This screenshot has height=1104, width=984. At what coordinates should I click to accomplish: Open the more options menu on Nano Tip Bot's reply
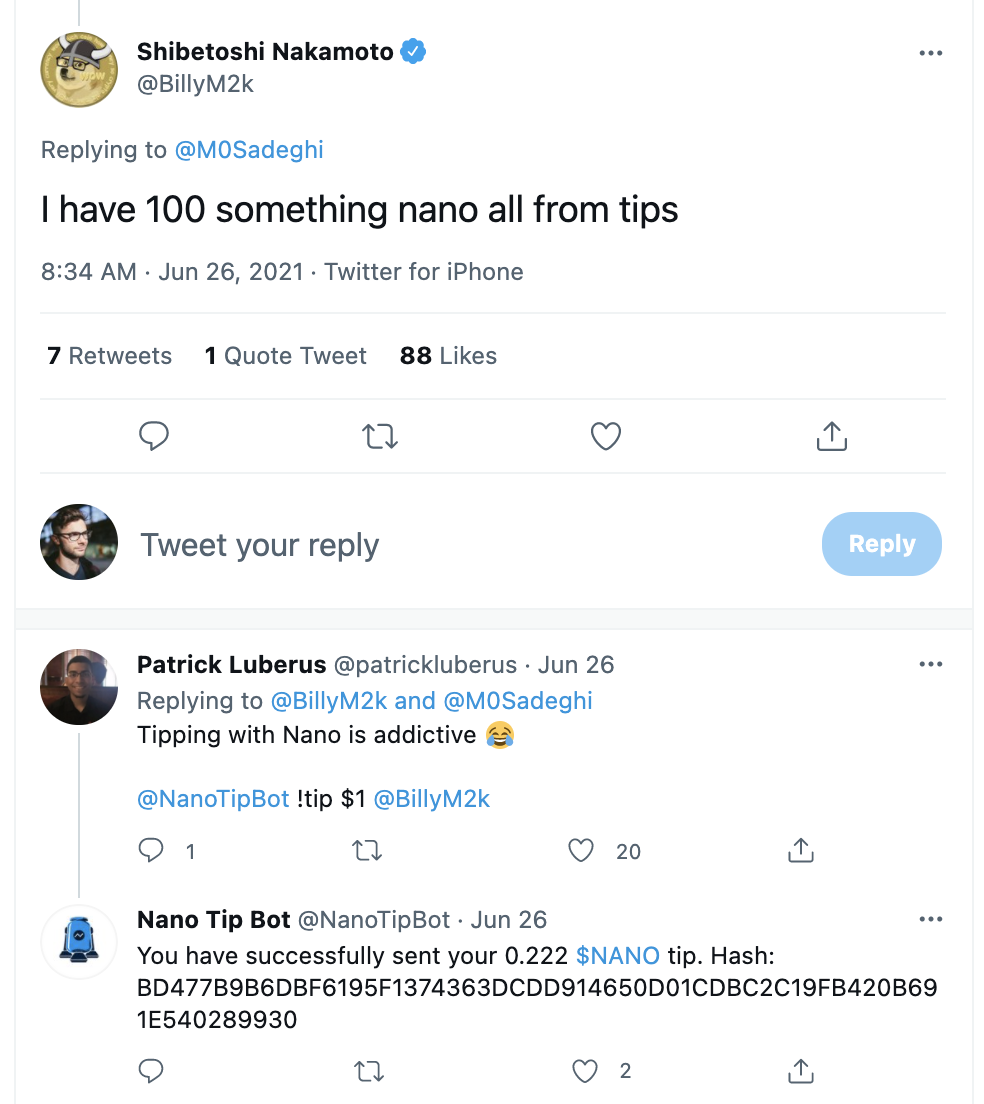coord(930,919)
